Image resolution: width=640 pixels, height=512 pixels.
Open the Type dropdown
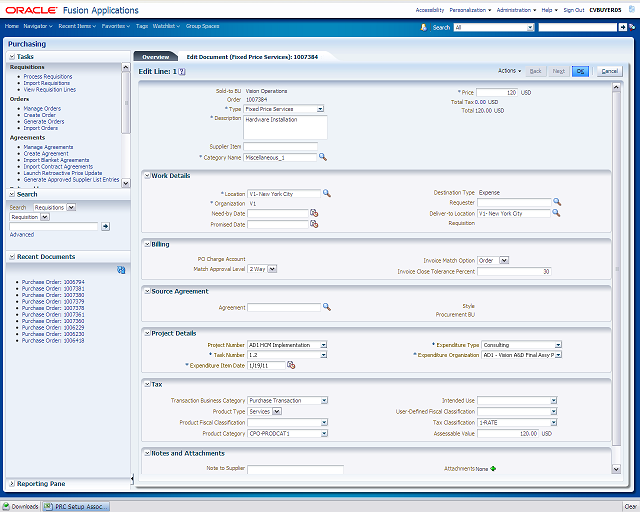click(x=320, y=109)
